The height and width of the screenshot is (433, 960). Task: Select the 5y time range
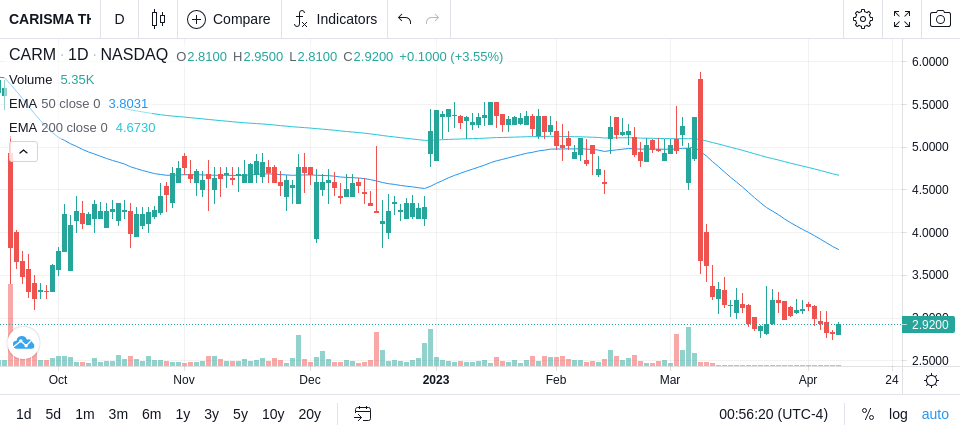point(240,414)
